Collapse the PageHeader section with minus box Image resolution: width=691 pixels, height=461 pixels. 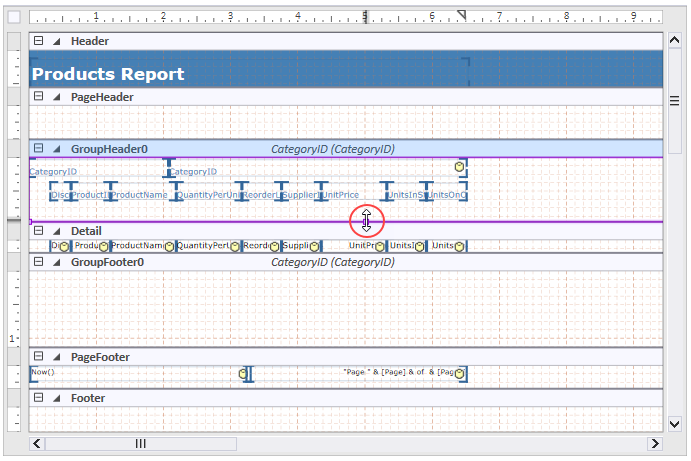point(38,97)
